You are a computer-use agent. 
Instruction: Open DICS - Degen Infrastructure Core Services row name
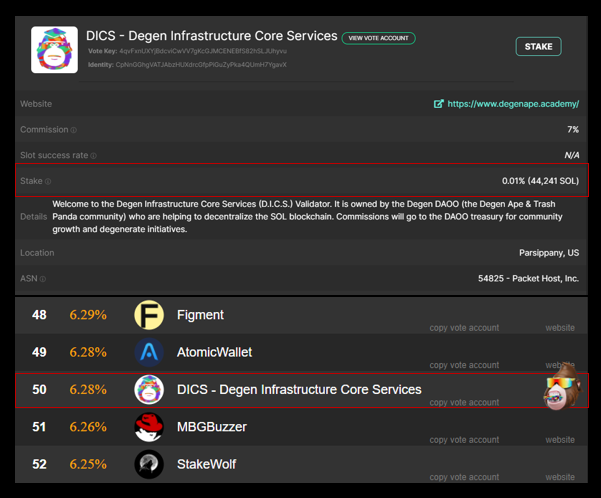click(x=299, y=390)
